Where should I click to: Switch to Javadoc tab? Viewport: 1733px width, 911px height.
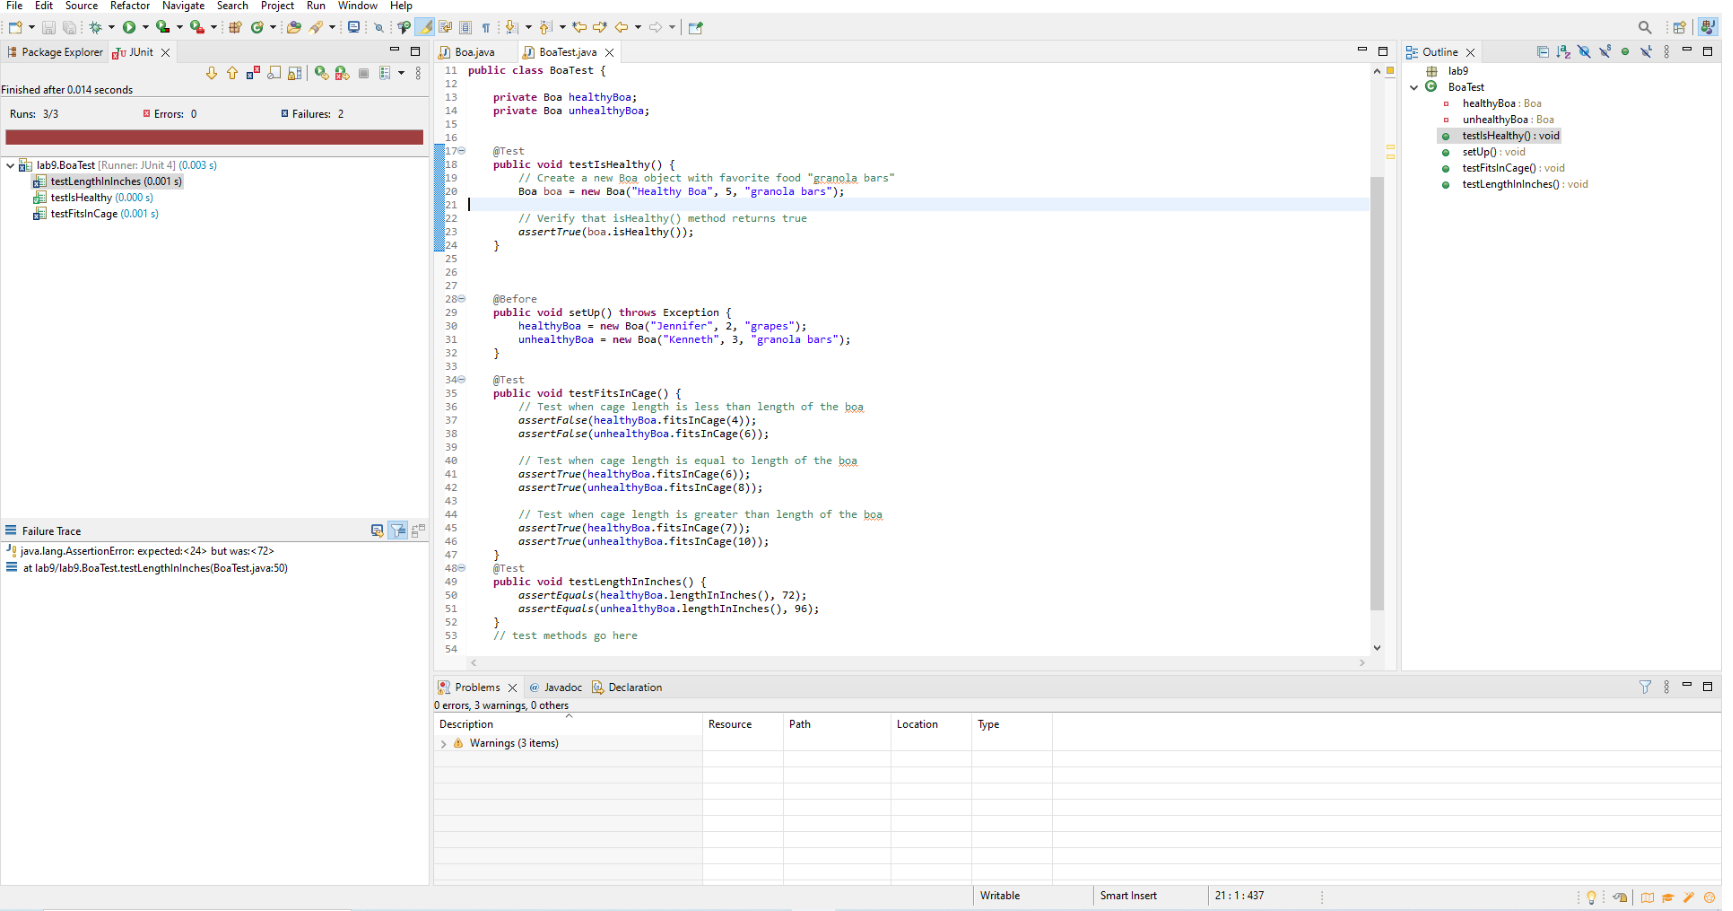(556, 688)
